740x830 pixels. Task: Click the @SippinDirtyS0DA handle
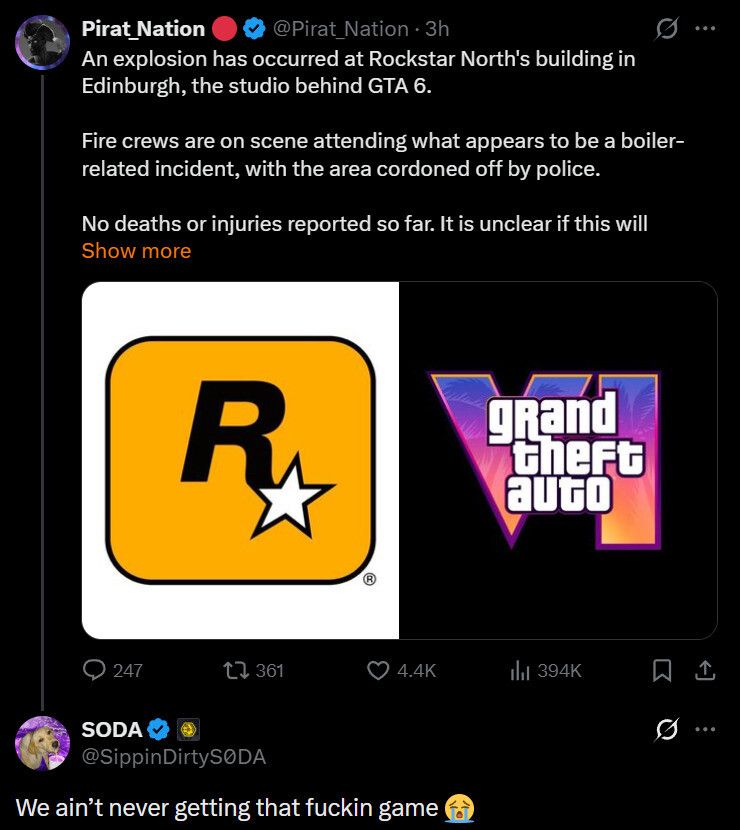(173, 757)
